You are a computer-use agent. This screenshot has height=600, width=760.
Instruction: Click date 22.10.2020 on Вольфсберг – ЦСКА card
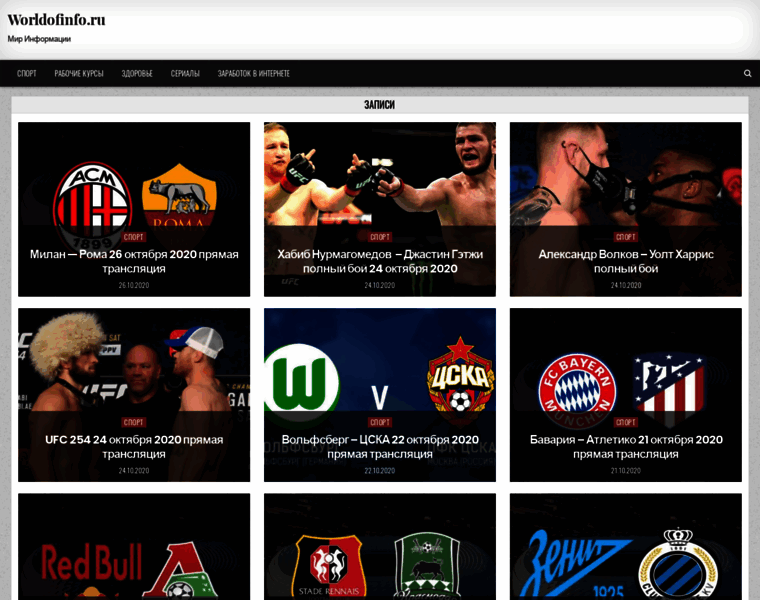[380, 471]
